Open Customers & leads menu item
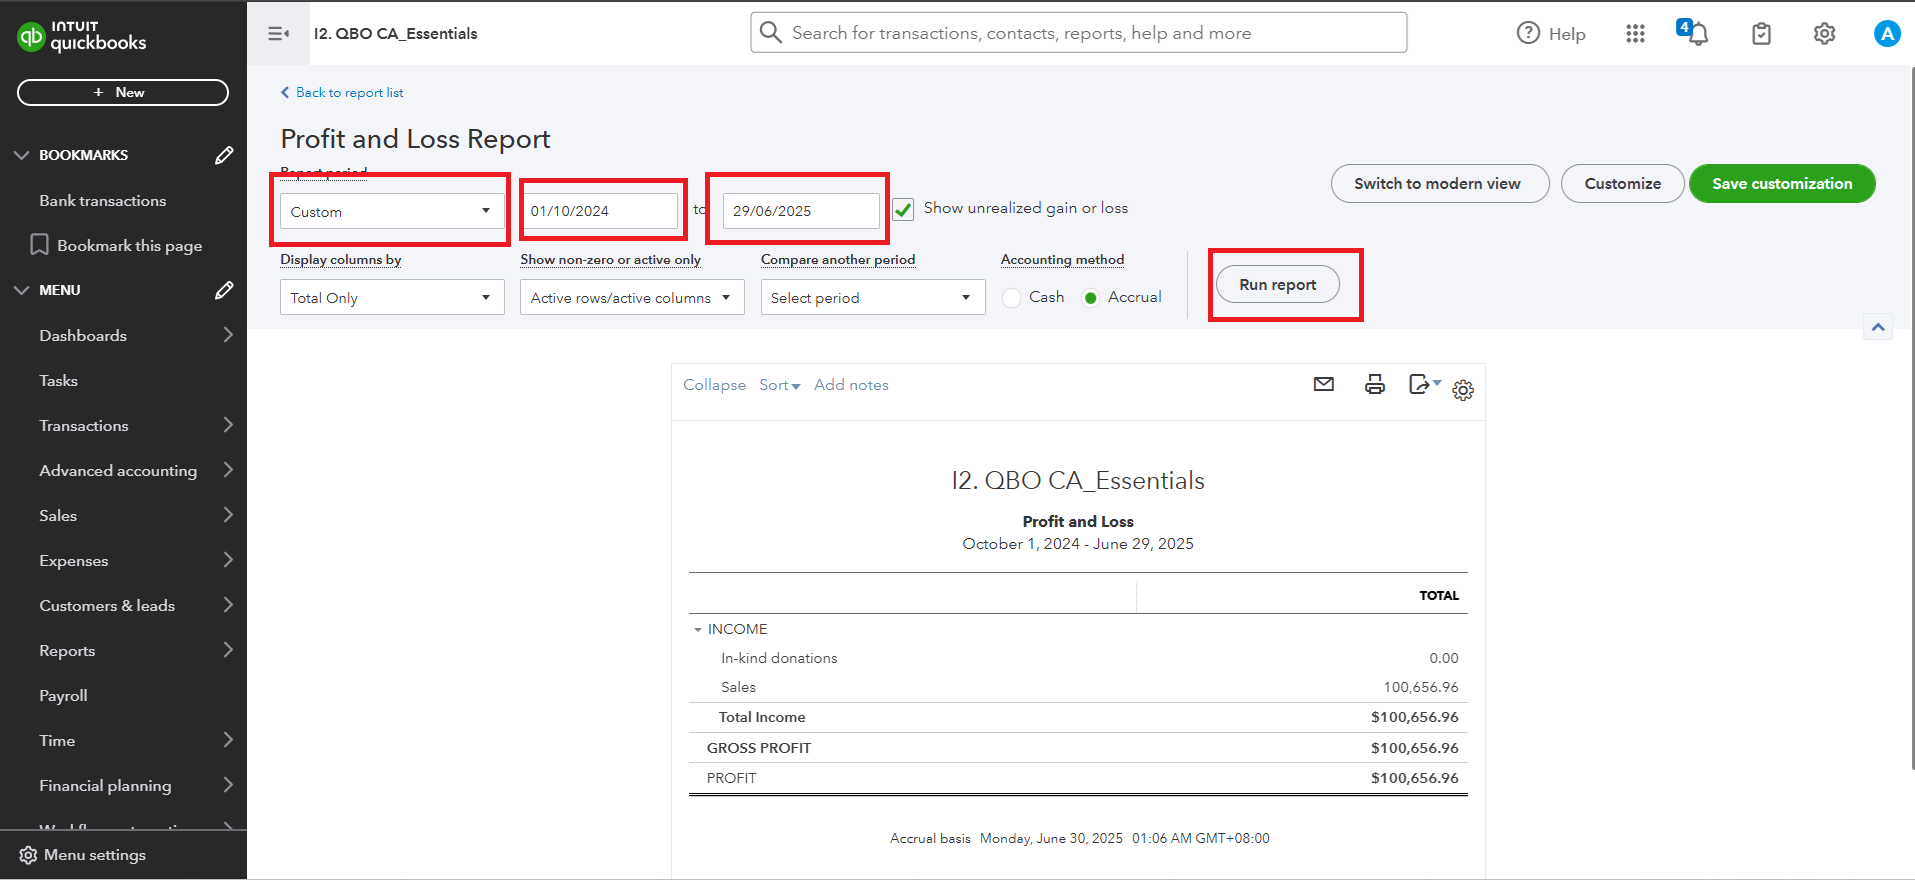The height and width of the screenshot is (880, 1915). 107,605
